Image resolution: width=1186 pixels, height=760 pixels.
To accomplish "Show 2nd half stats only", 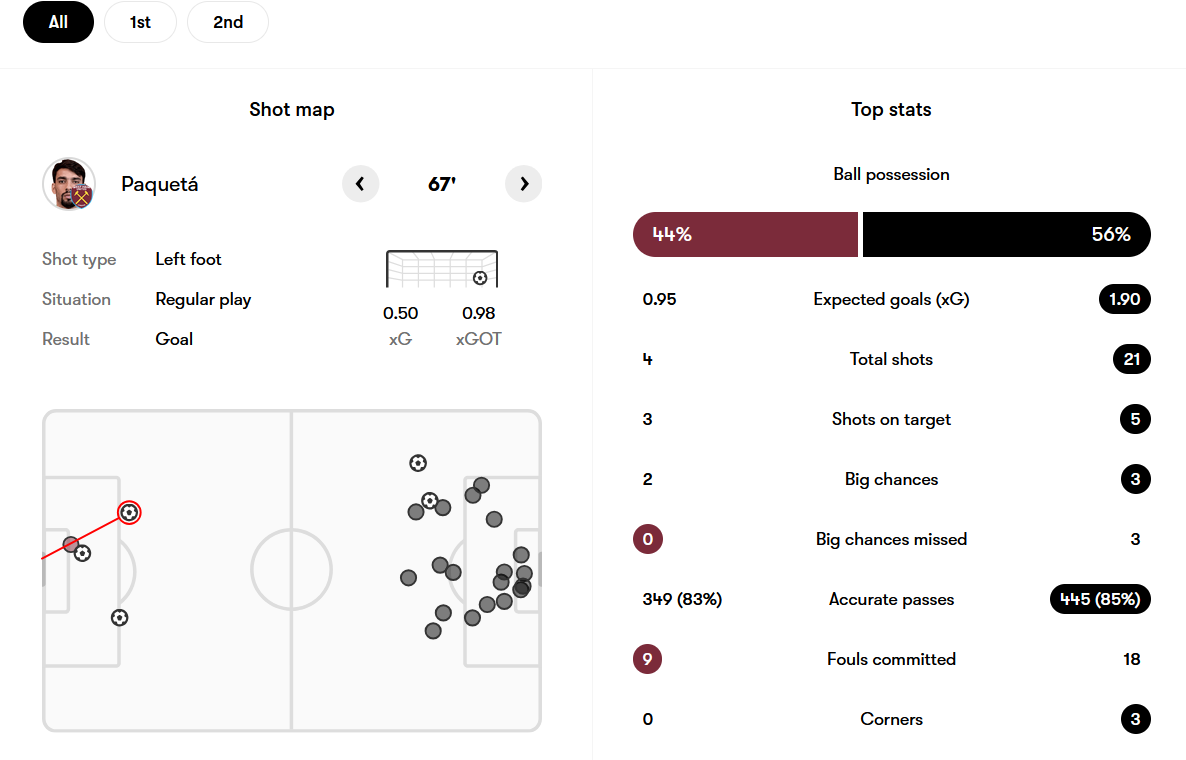I will point(228,22).
